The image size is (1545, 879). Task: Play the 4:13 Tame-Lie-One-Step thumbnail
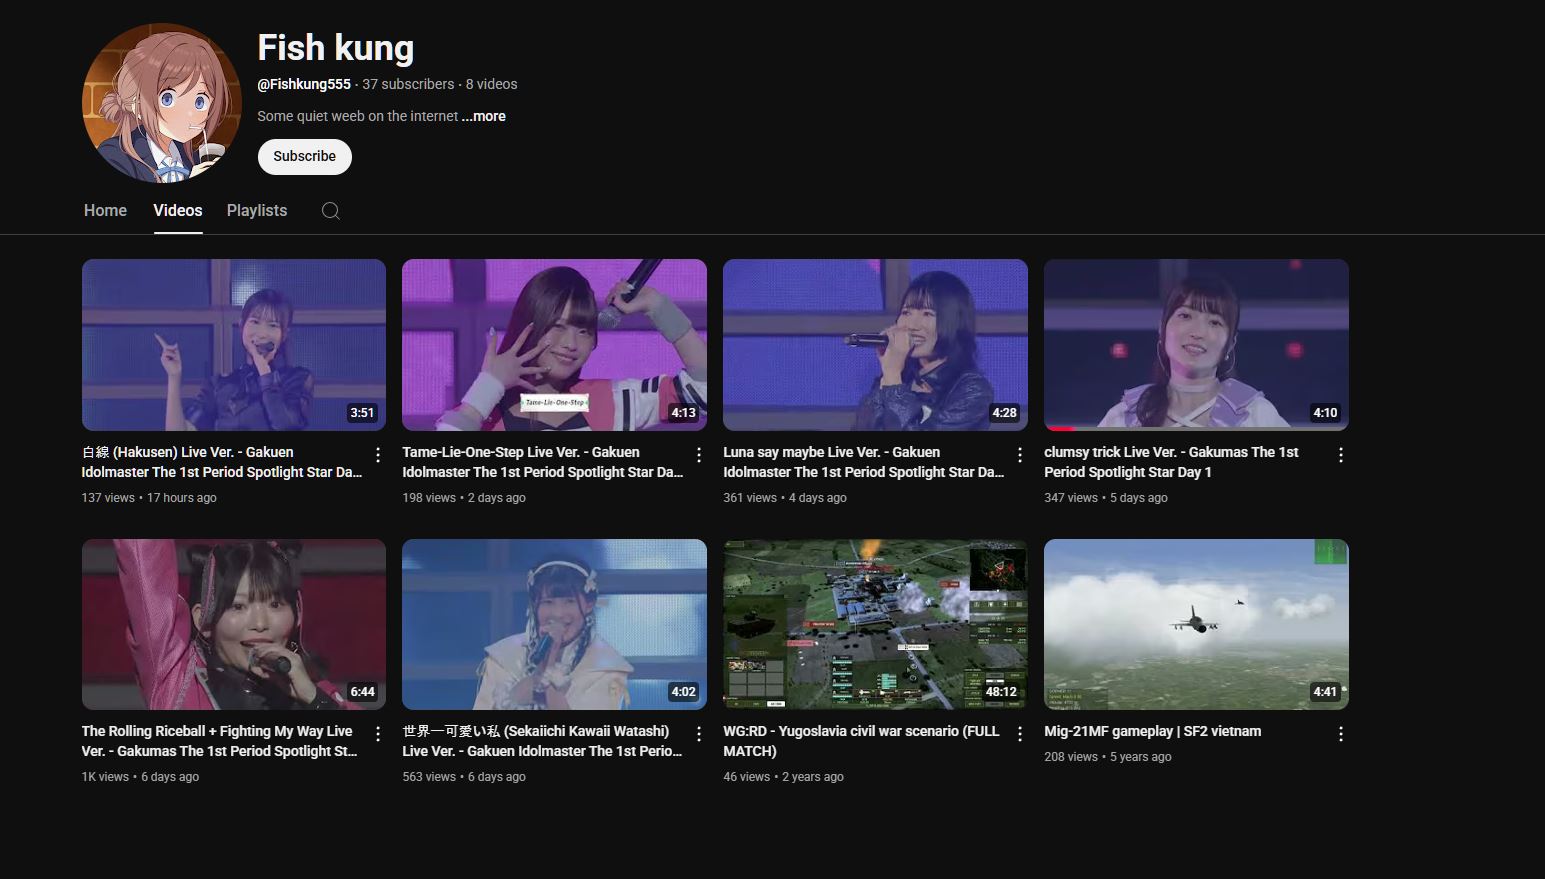click(554, 345)
